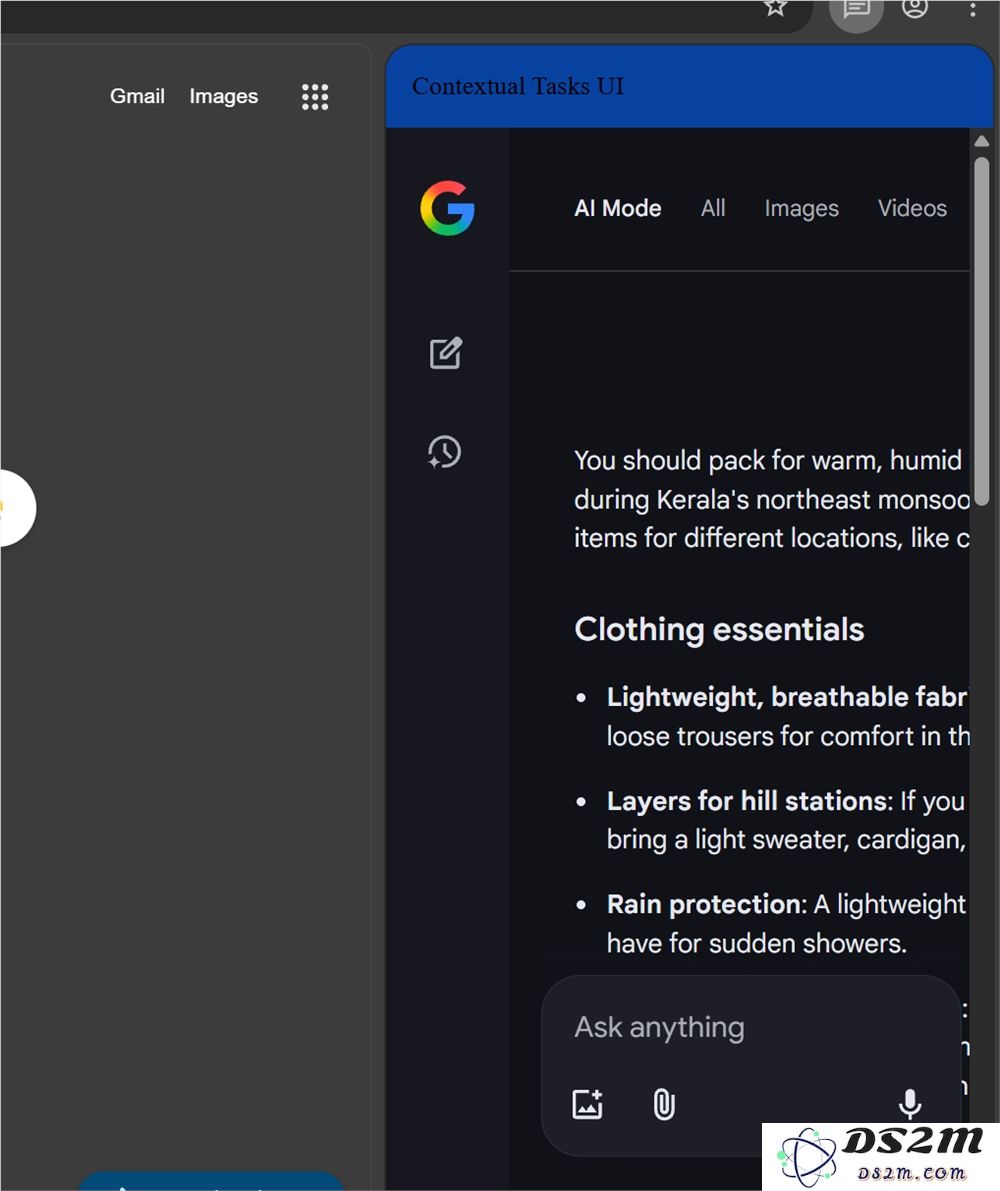The image size is (1000, 1191).
Task: Open the Chrome three-dot menu
Action: click(x=972, y=9)
